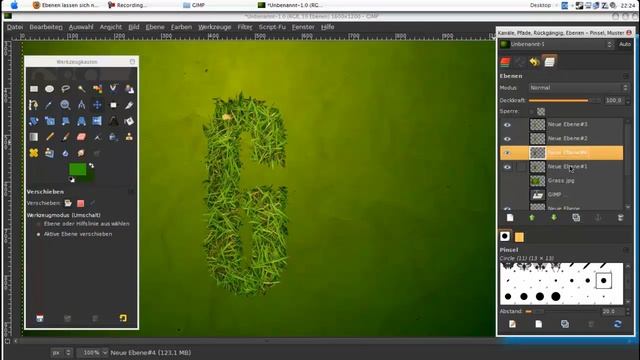Click the Layers tab icon in dock
This screenshot has width=640, height=360.
[x=550, y=62]
